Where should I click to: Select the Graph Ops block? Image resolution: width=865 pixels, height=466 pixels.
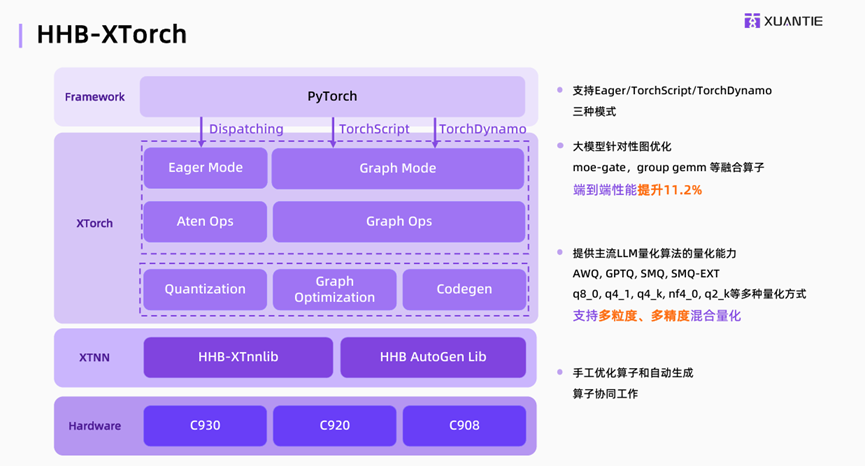tap(399, 222)
